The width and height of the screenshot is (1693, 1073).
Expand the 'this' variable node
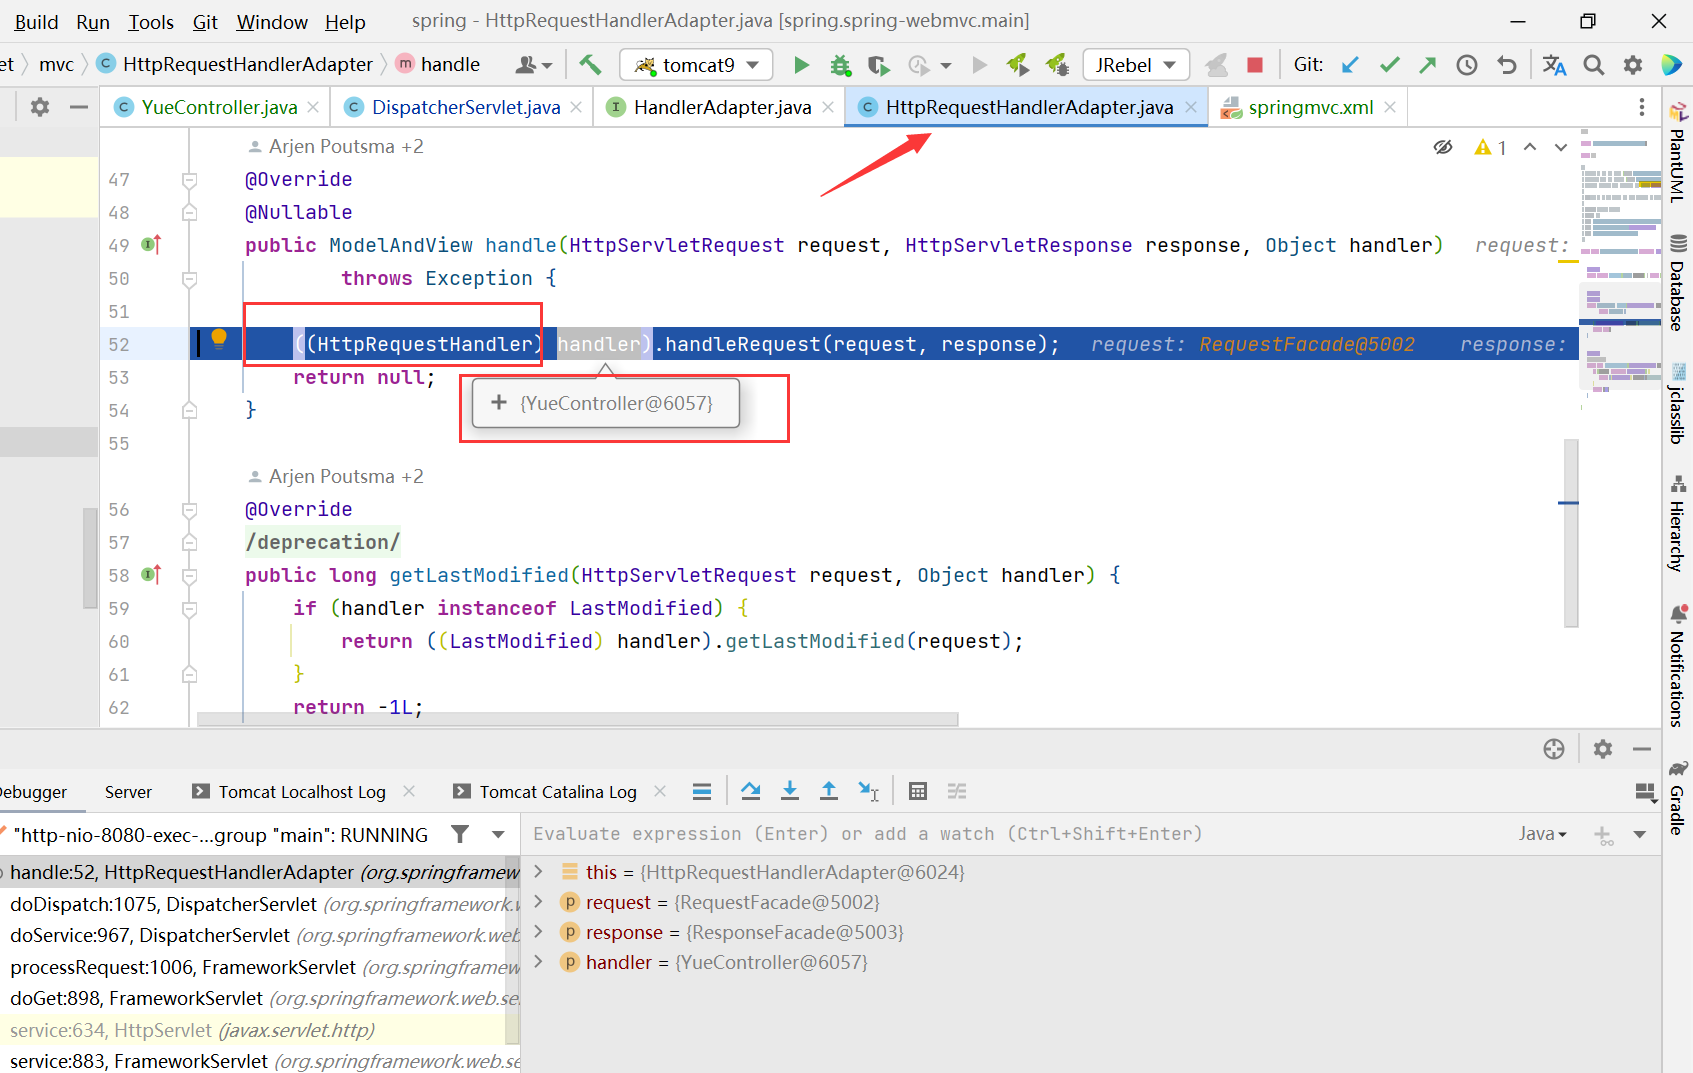pos(538,871)
